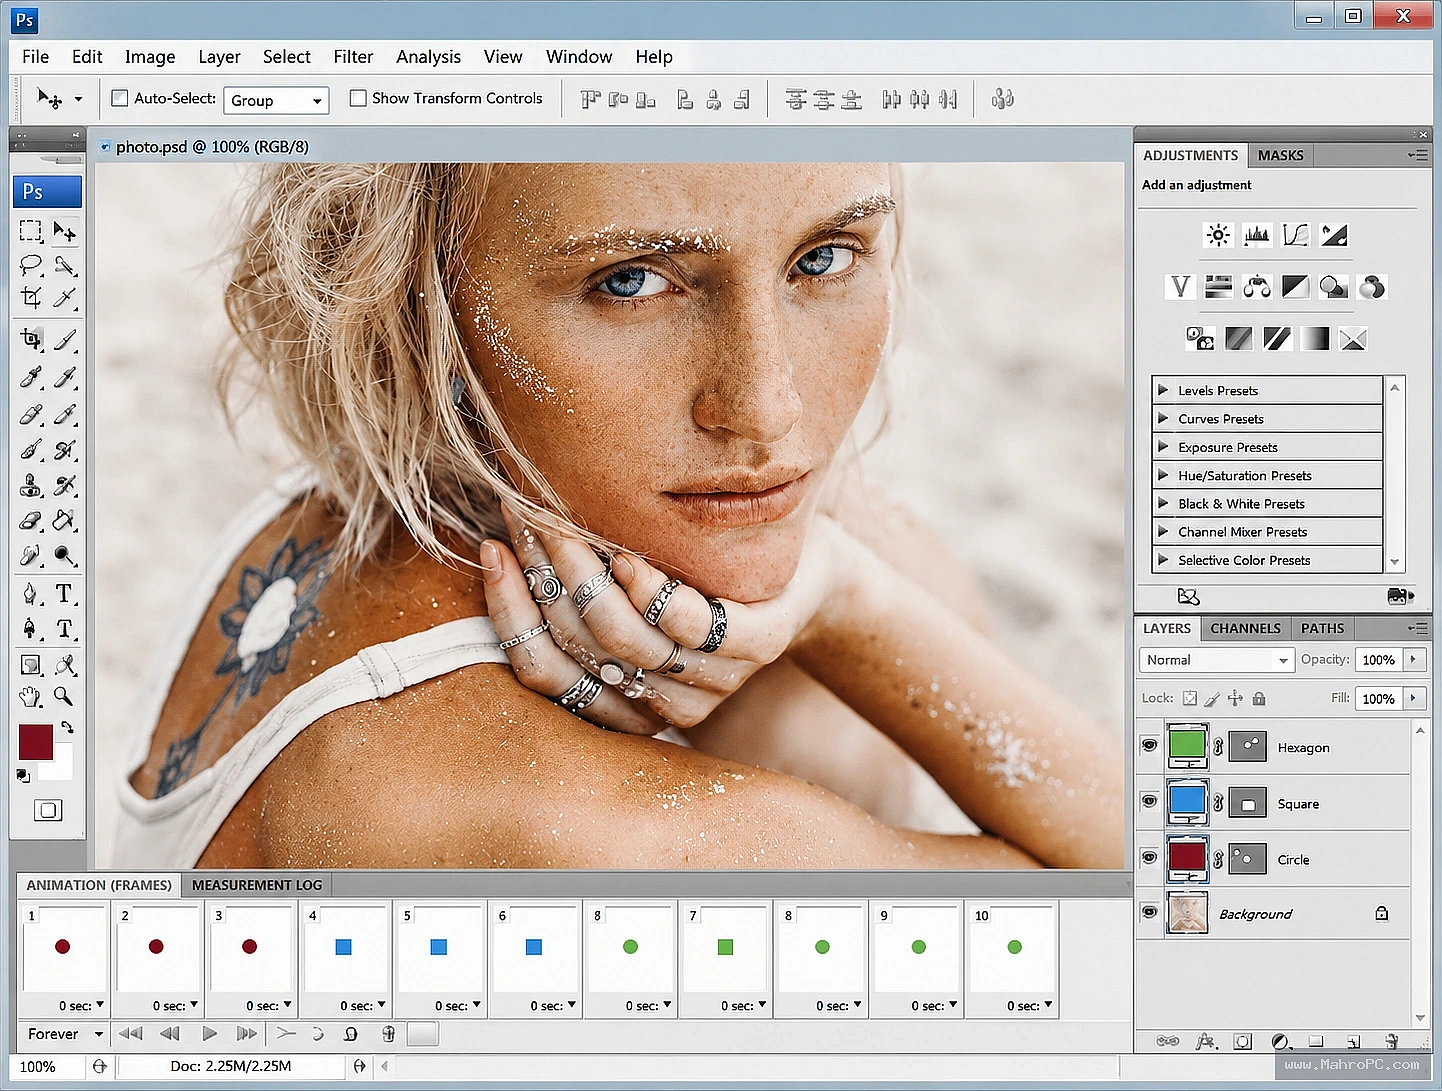Add a Vibrance adjustment
1442x1091 pixels.
(1180, 287)
